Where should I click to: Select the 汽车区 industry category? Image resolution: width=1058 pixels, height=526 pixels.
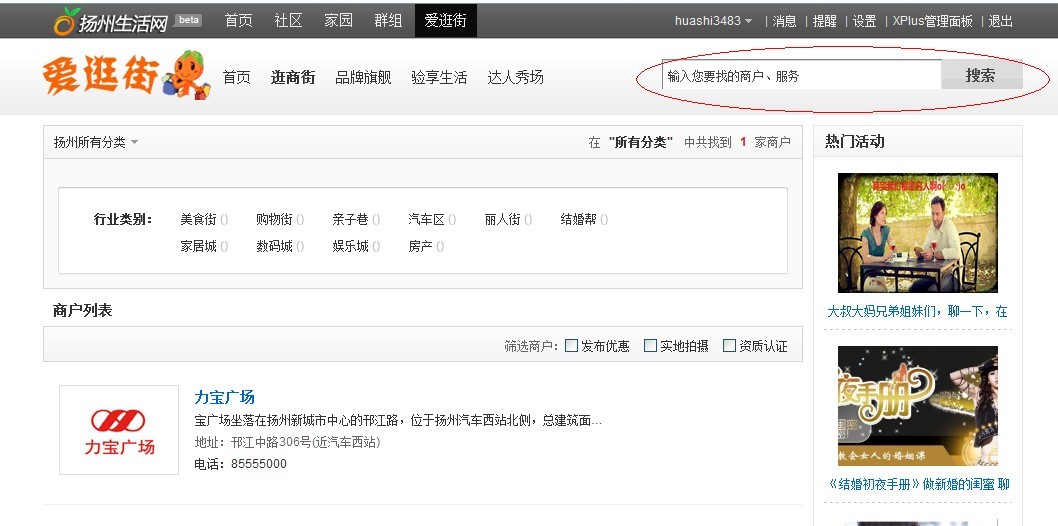(426, 219)
